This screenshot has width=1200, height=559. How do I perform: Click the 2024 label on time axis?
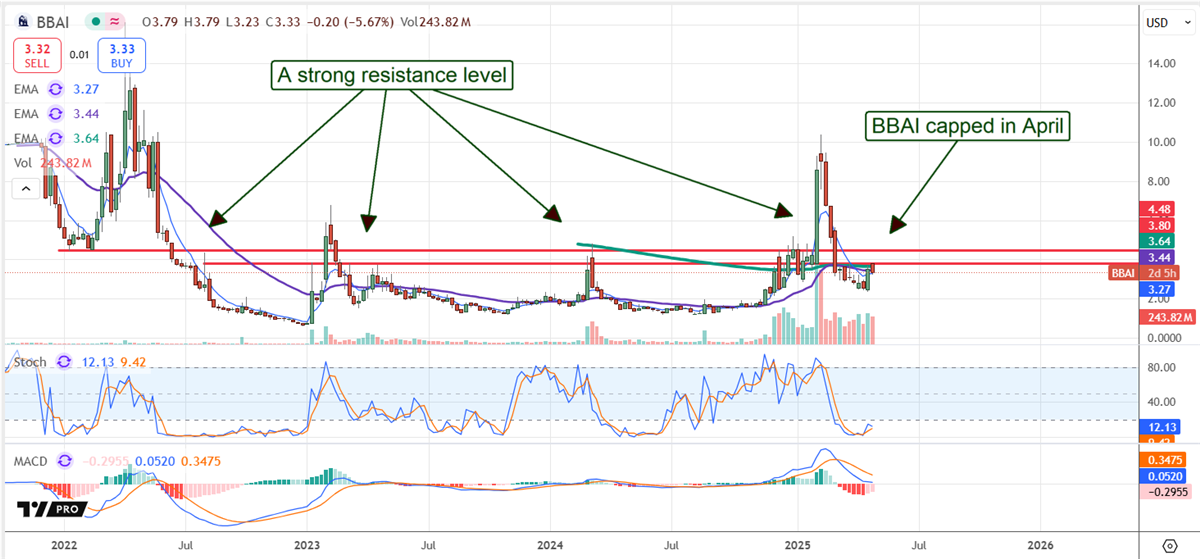point(549,546)
